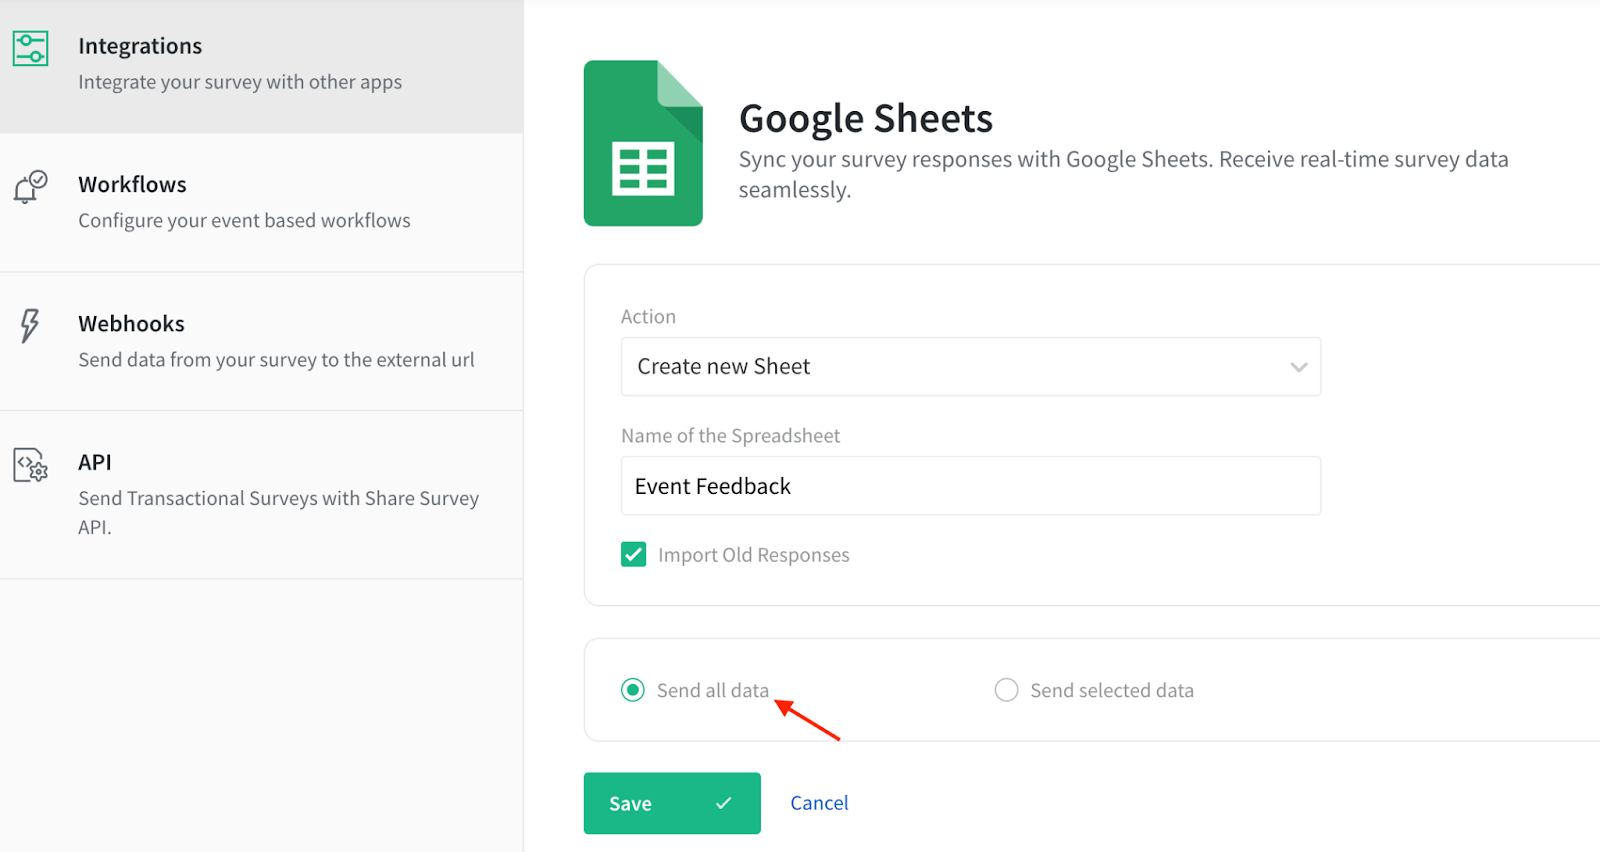The width and height of the screenshot is (1600, 852).
Task: Select the Send all data radio button
Action: (633, 690)
